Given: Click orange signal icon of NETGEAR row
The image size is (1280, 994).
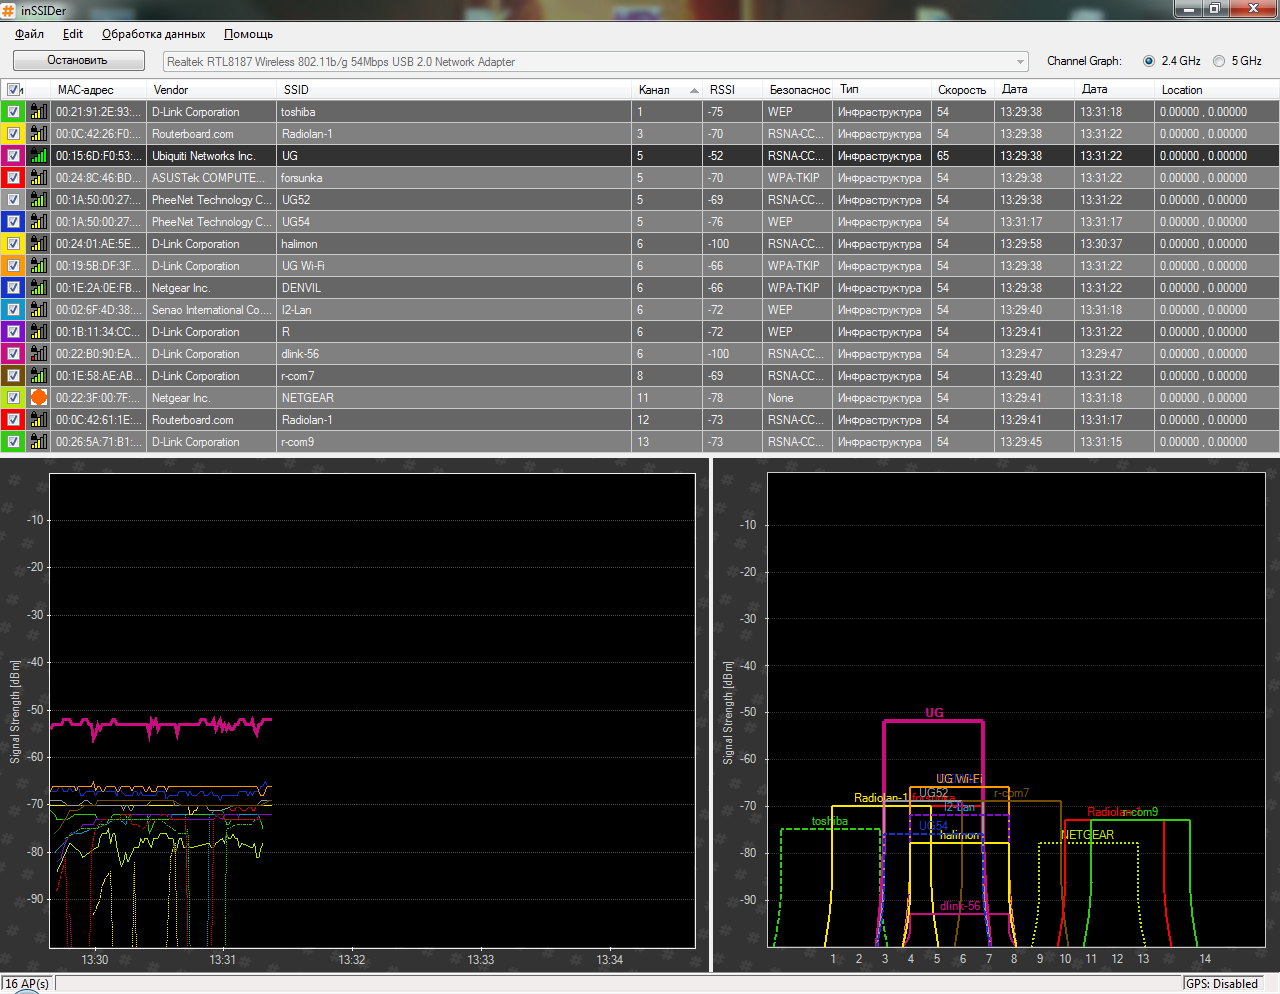Looking at the screenshot, I should coord(38,398).
